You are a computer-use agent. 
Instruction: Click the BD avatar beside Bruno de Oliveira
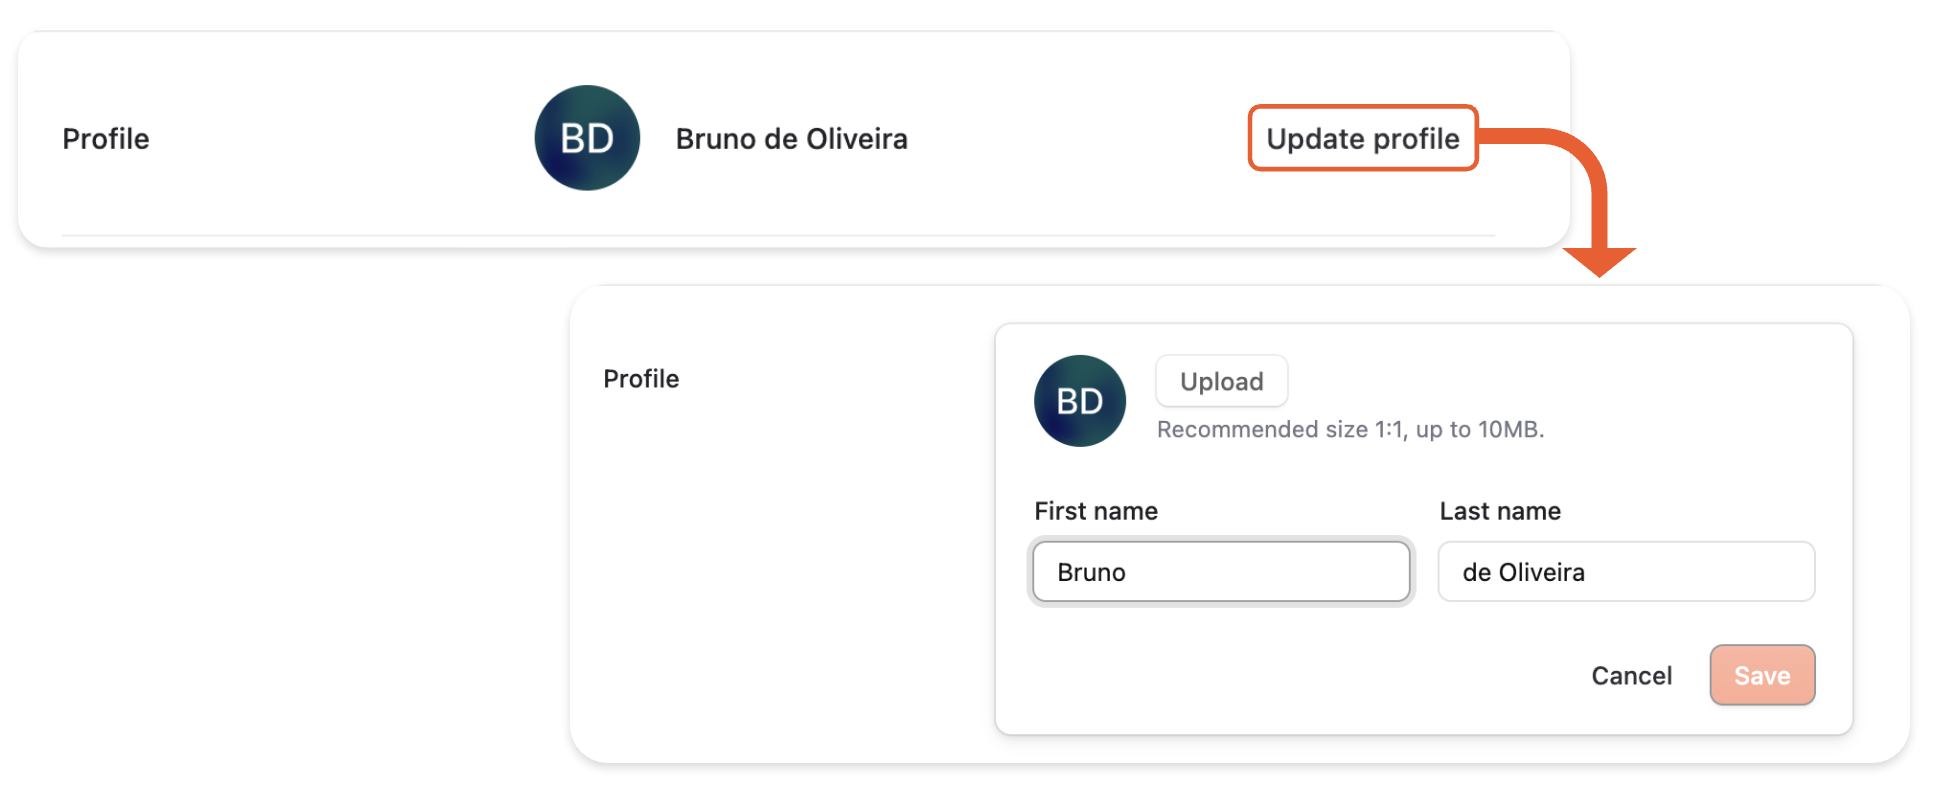click(x=587, y=138)
